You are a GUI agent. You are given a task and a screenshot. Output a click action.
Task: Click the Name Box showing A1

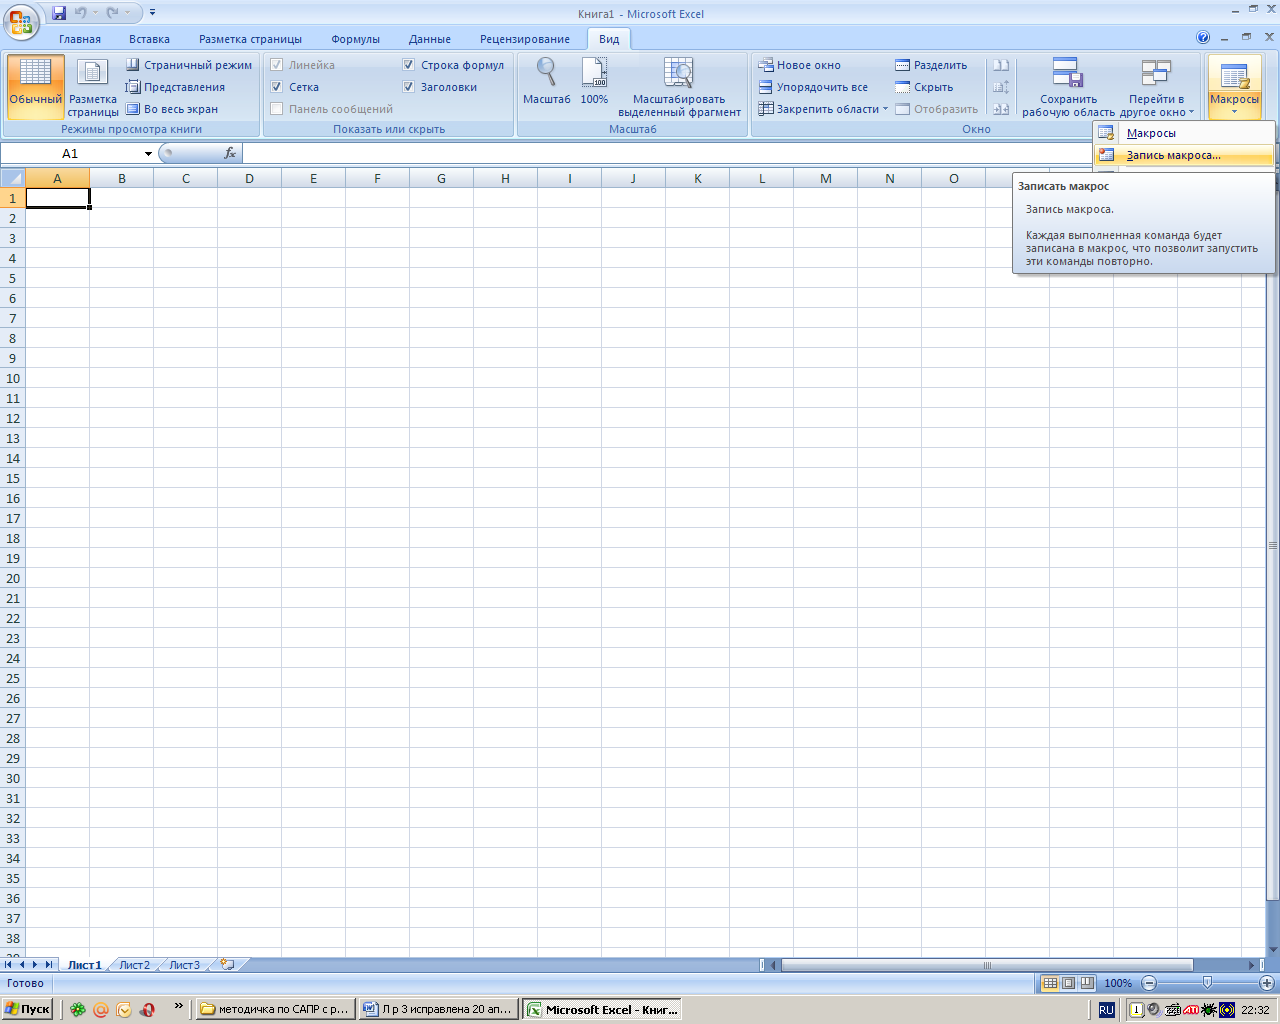70,153
